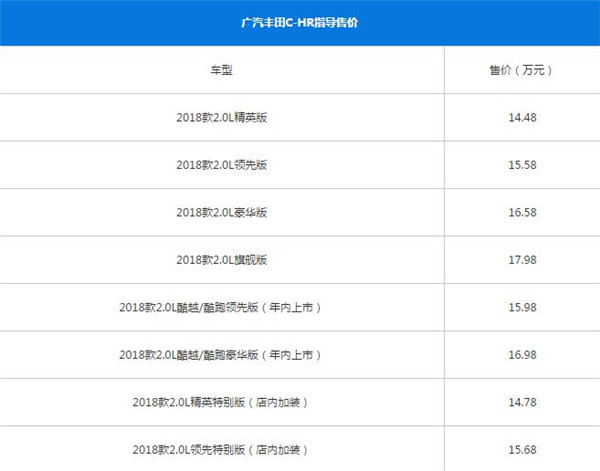Click the price 14.48
The image size is (600, 471).
point(522,117)
